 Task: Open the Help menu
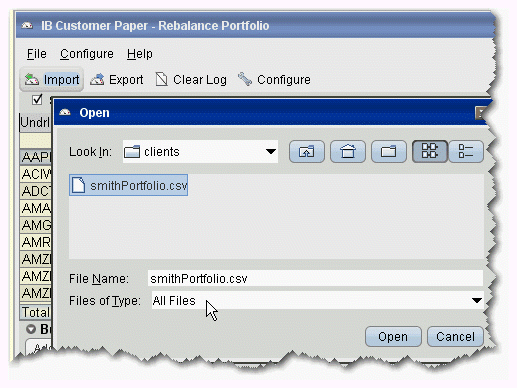coord(140,54)
